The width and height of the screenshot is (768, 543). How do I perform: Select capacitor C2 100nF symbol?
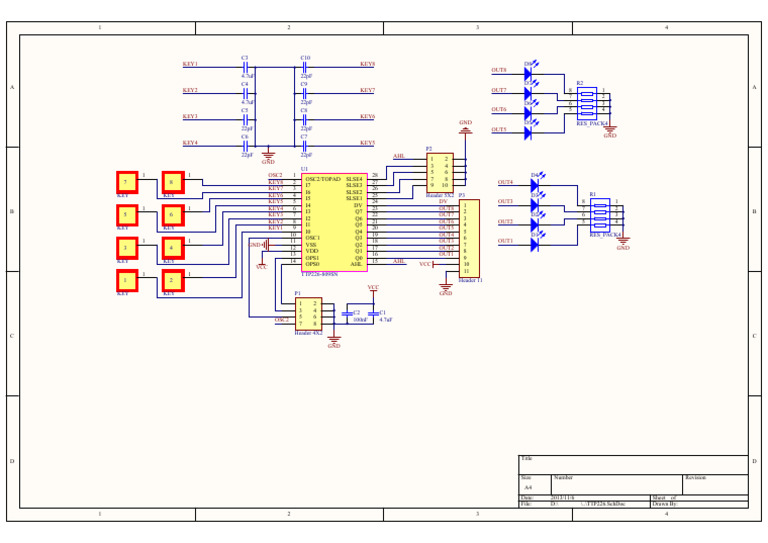347,313
